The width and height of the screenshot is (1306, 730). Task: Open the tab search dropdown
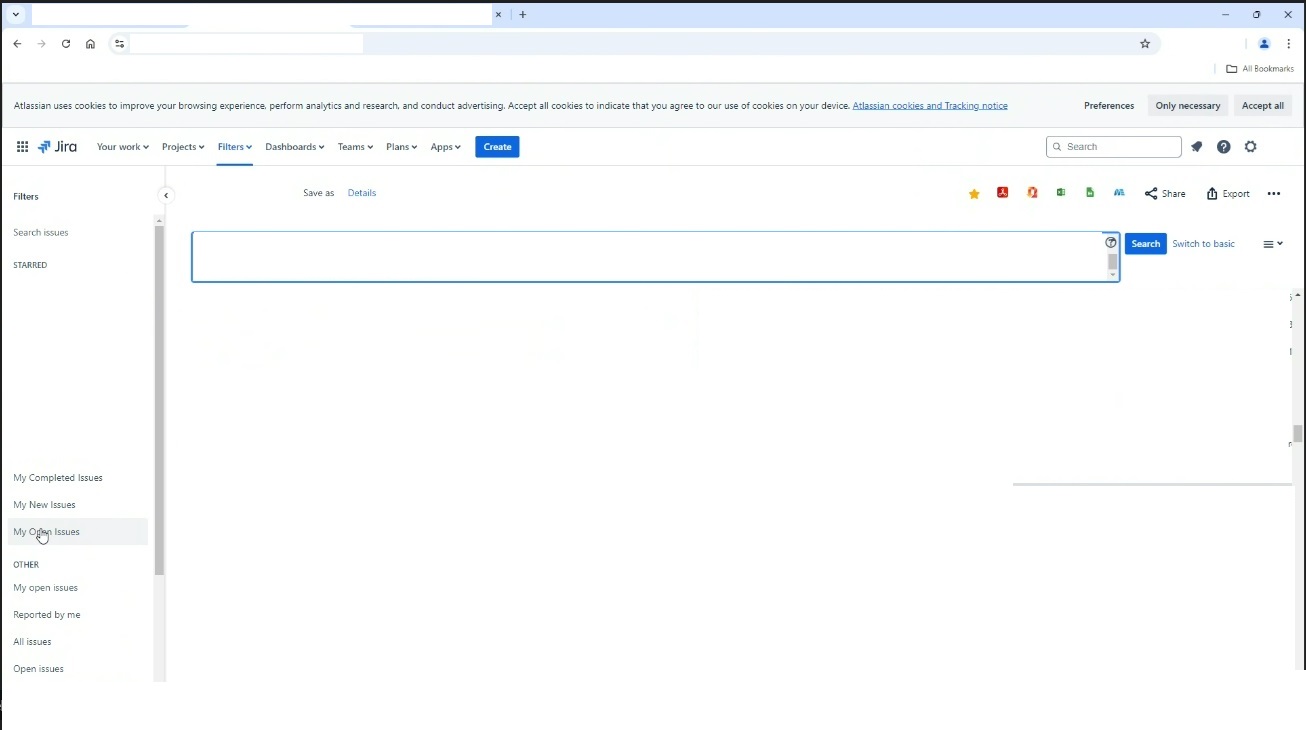pos(16,15)
